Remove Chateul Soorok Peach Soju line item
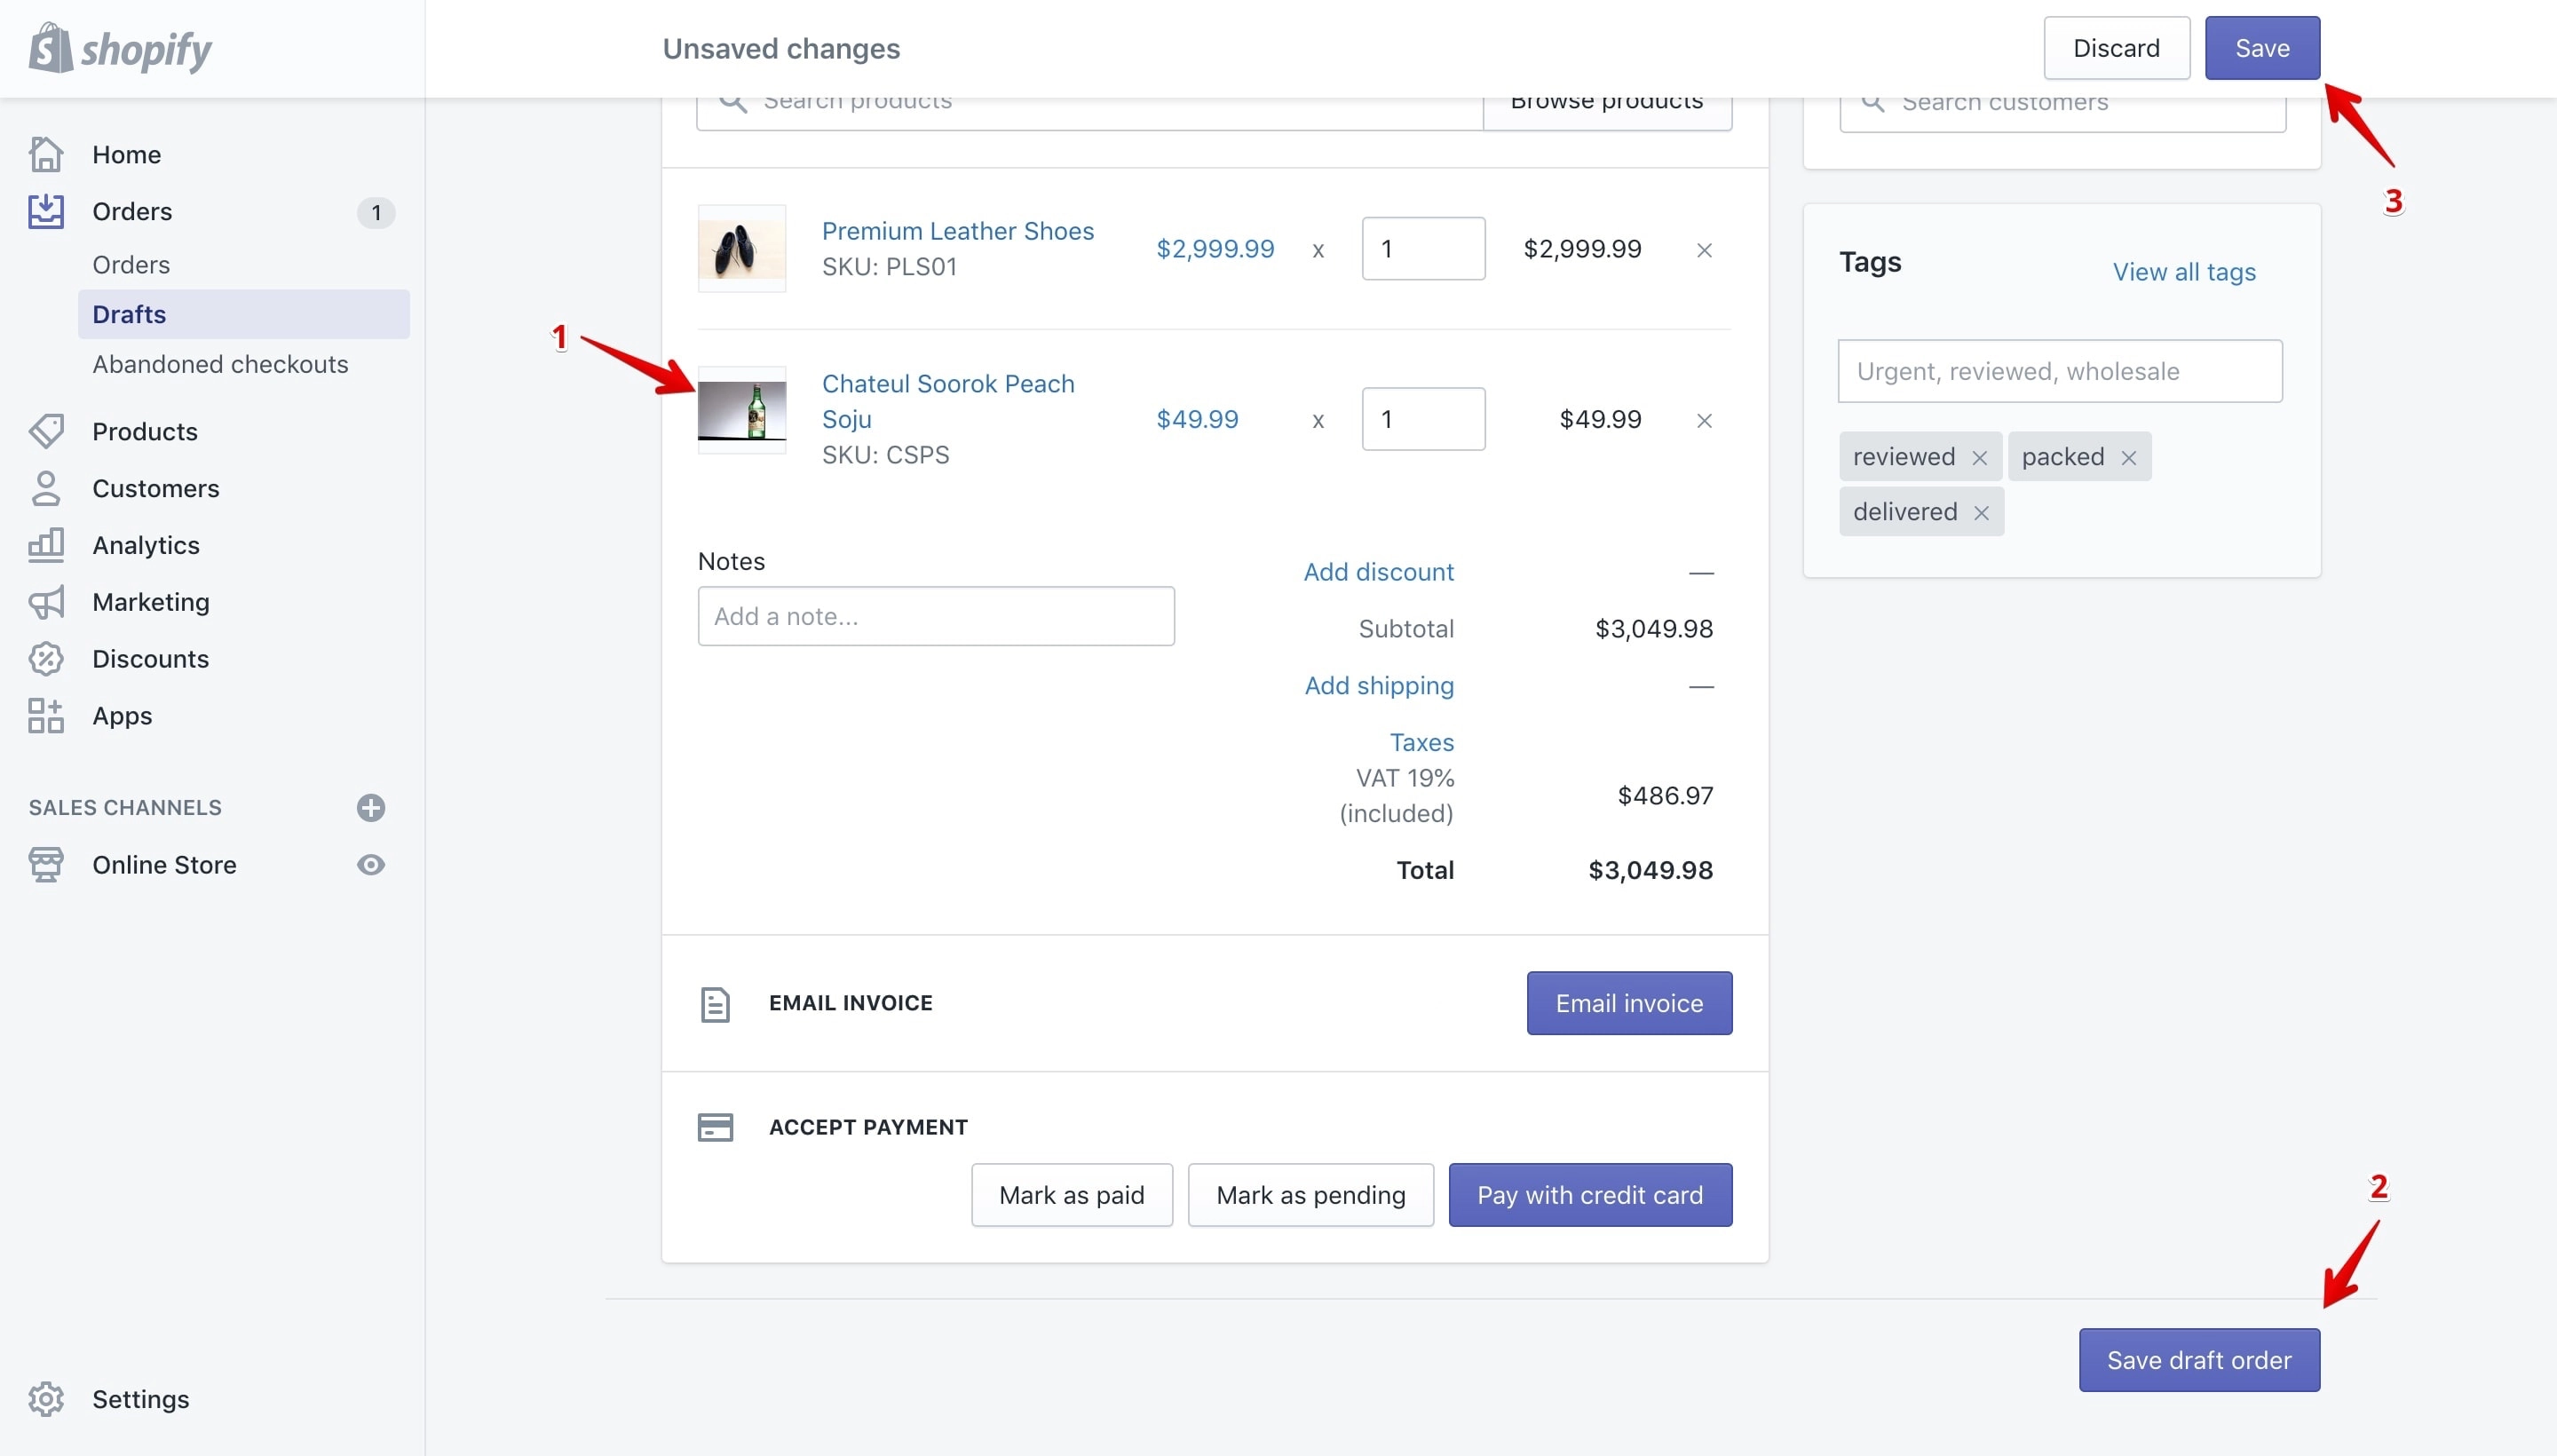The image size is (2557, 1456). tap(1705, 421)
